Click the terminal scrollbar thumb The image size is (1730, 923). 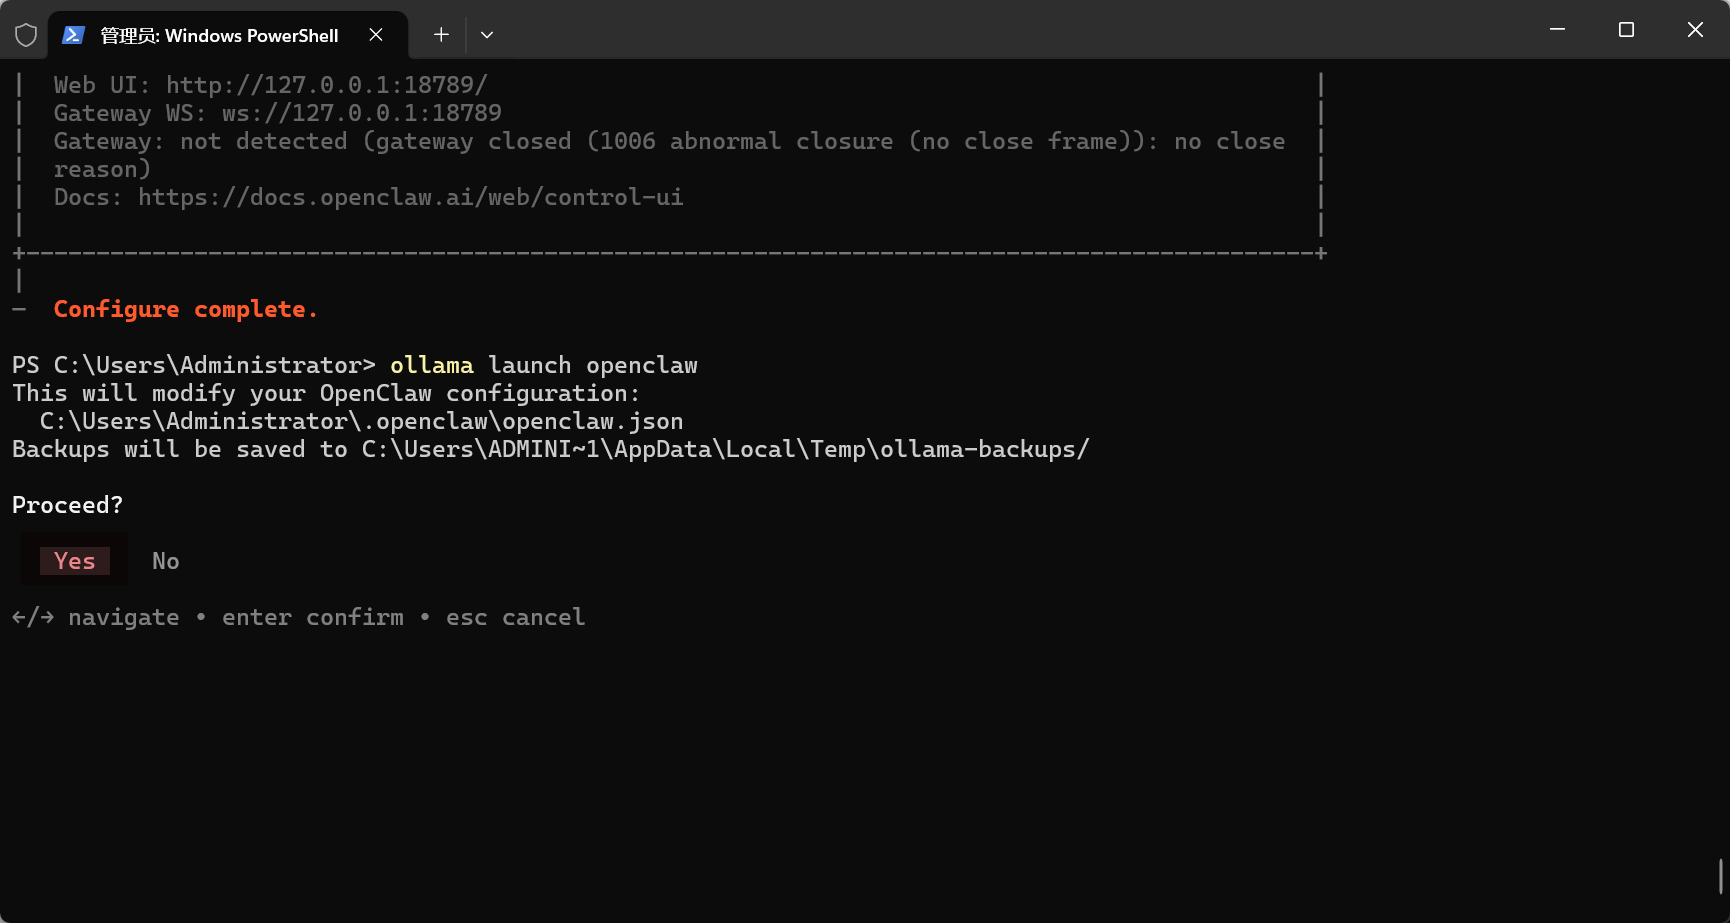coord(1721,876)
